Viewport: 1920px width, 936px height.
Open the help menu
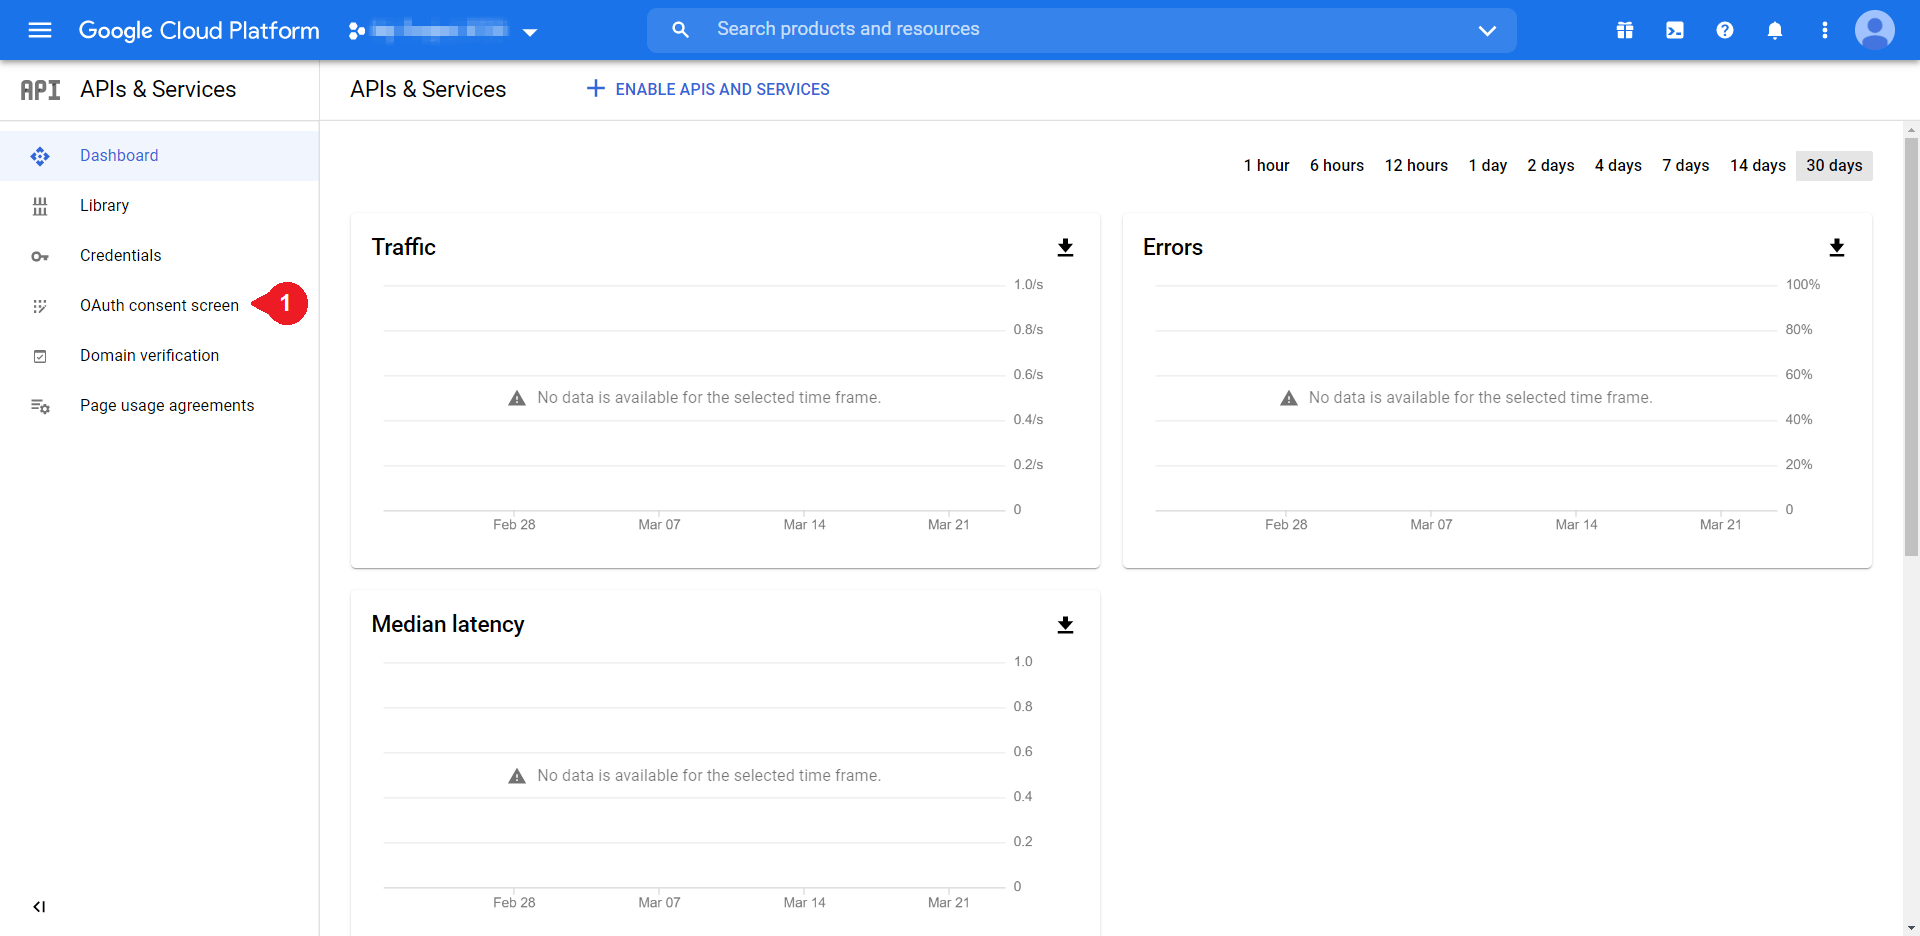click(1724, 30)
